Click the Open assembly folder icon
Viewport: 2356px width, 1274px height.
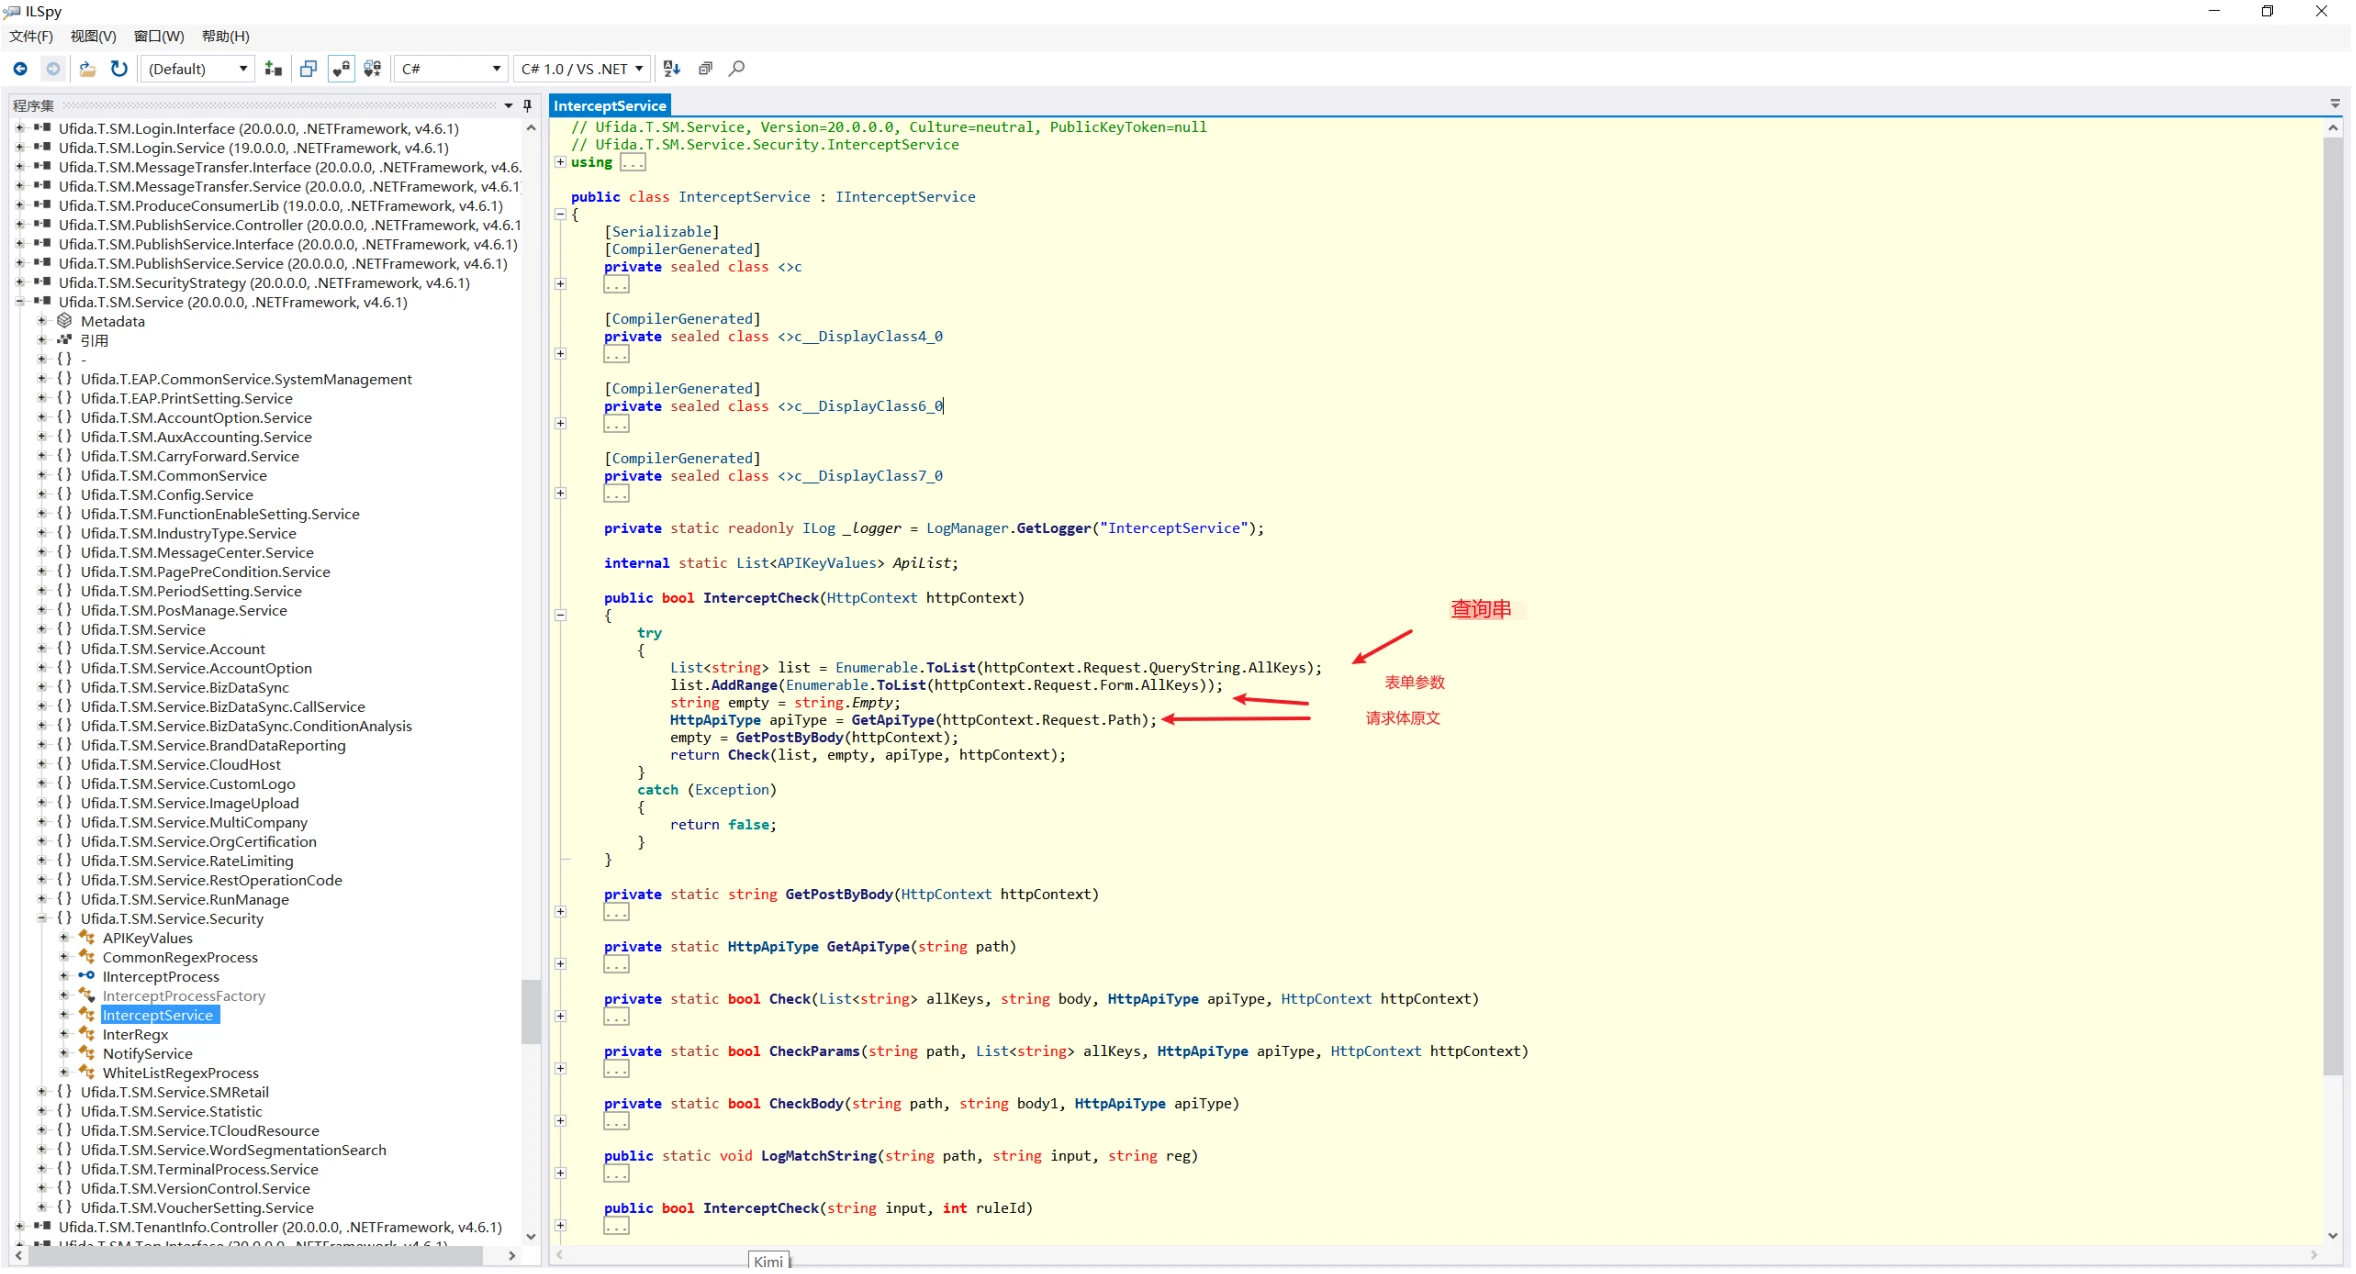(x=87, y=69)
